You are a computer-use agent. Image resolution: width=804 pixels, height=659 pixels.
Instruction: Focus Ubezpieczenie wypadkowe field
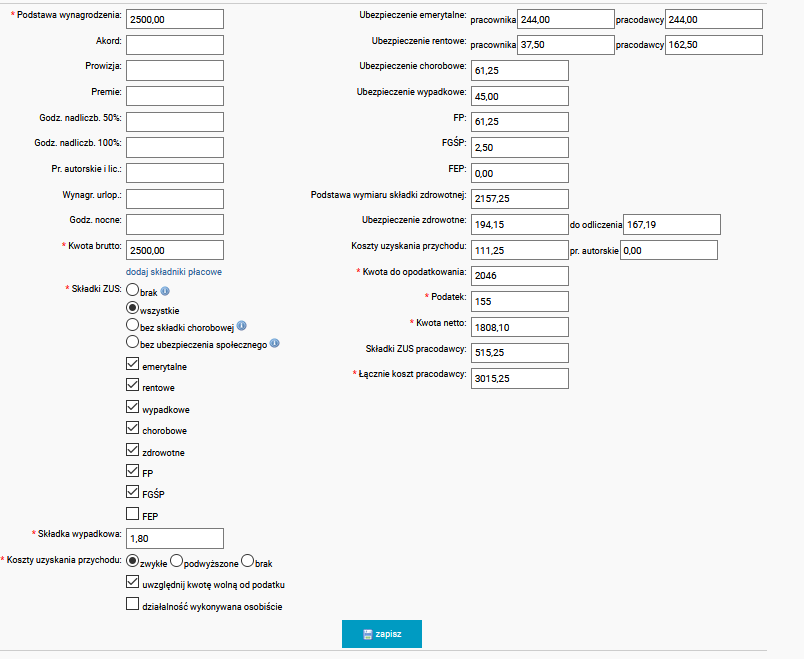pos(520,96)
